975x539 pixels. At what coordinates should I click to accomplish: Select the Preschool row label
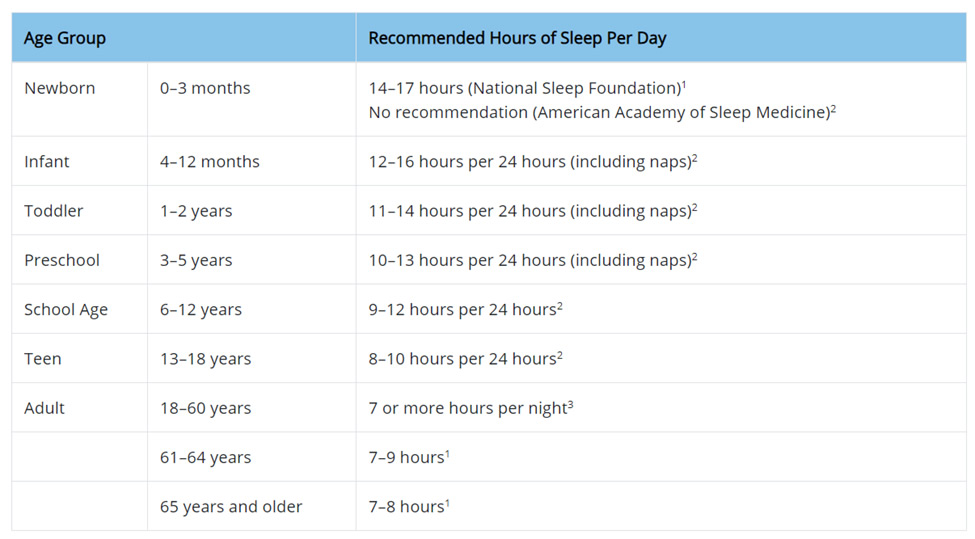coord(62,260)
